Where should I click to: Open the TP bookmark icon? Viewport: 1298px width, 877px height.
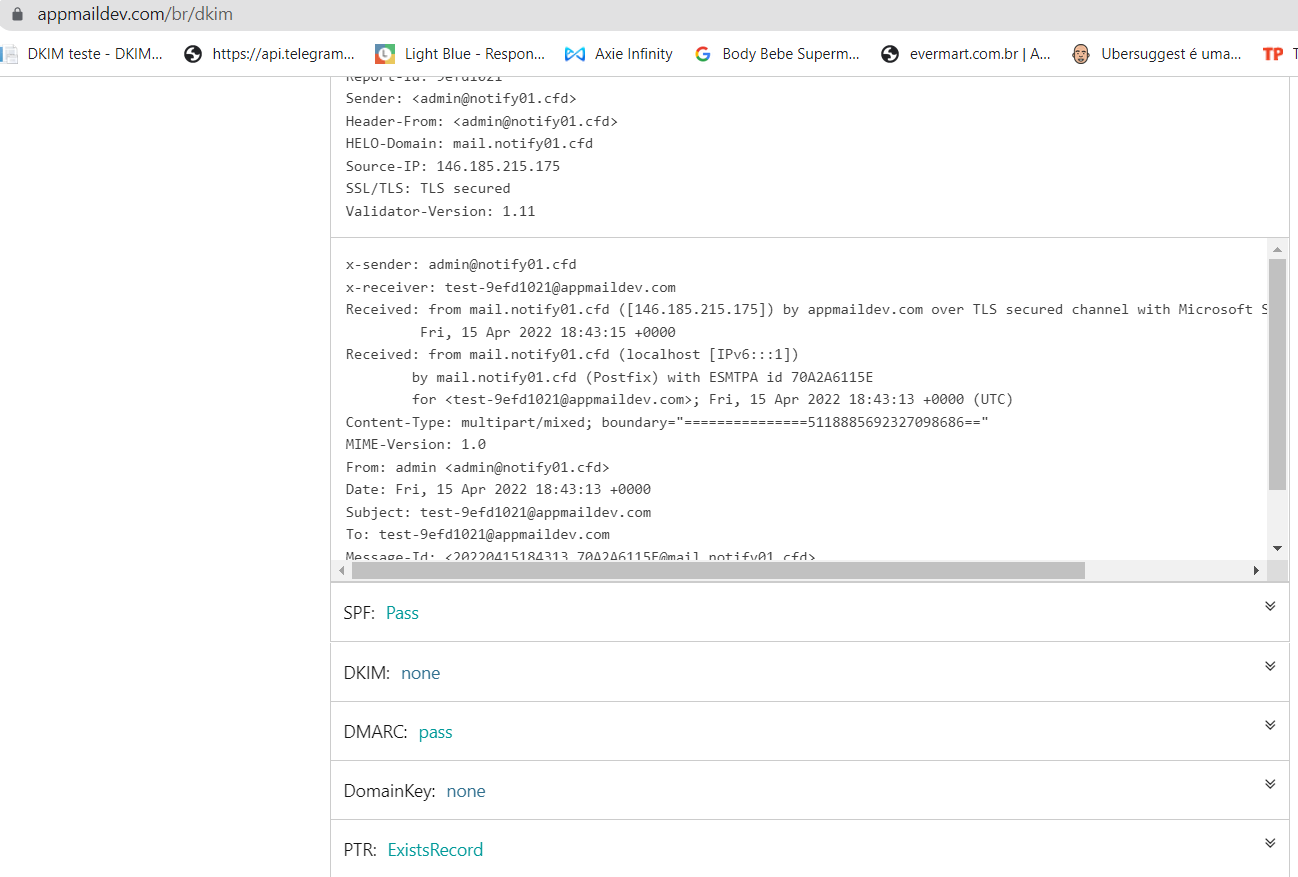(1273, 54)
